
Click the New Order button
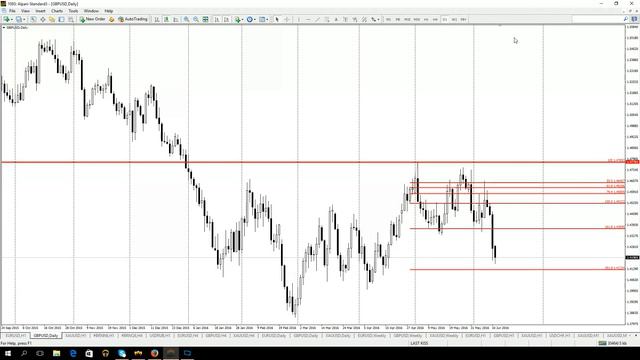[93, 19]
